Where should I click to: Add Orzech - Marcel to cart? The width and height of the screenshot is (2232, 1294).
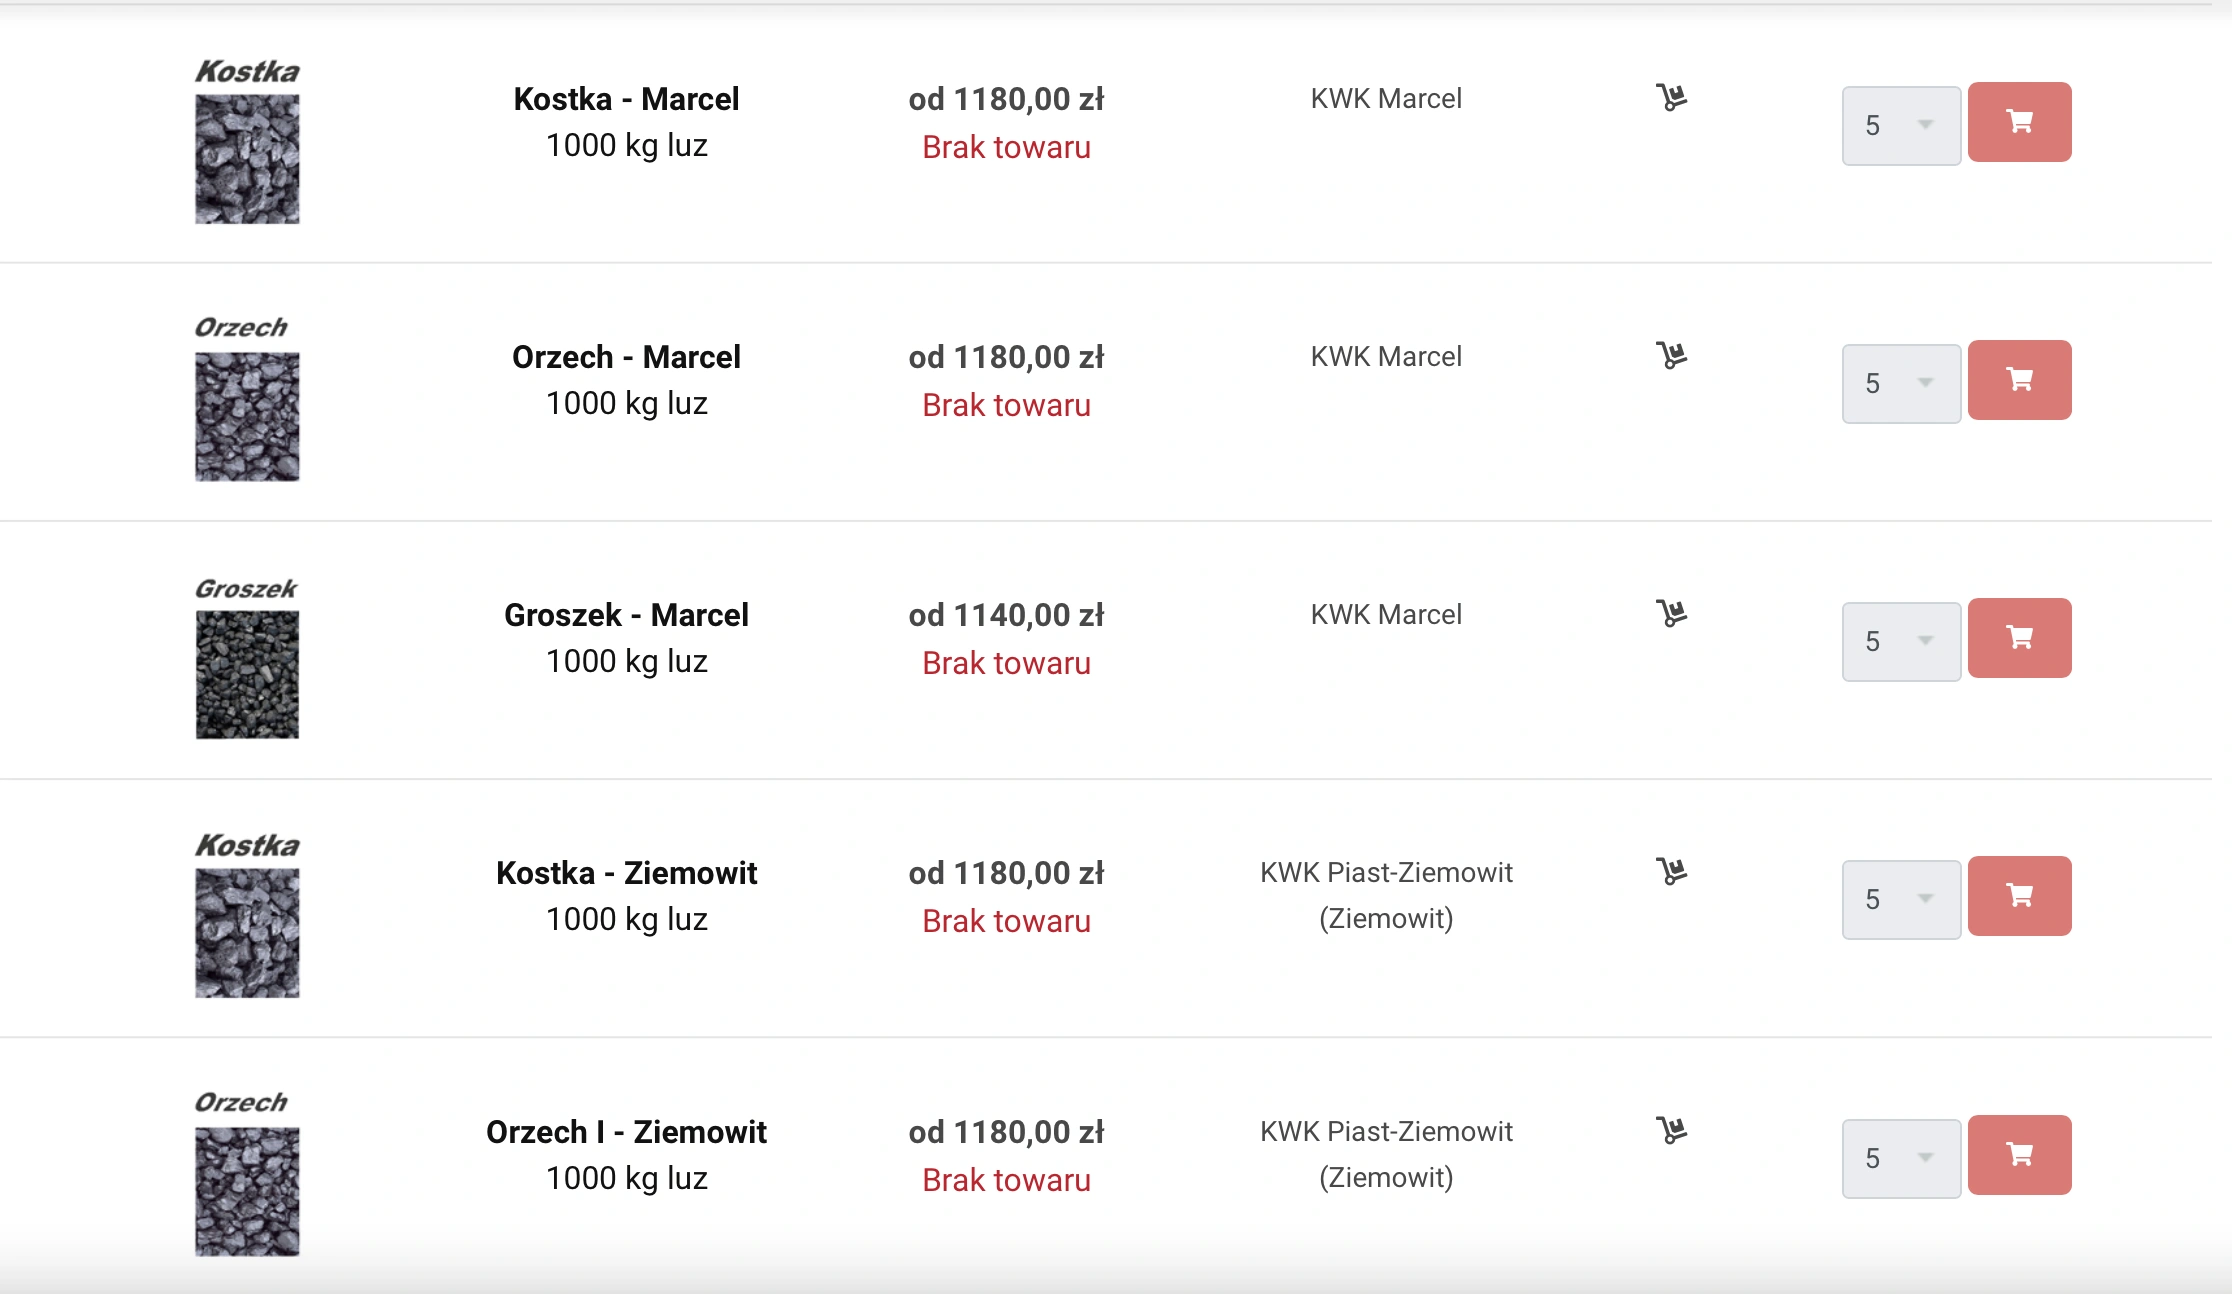[x=2019, y=380]
